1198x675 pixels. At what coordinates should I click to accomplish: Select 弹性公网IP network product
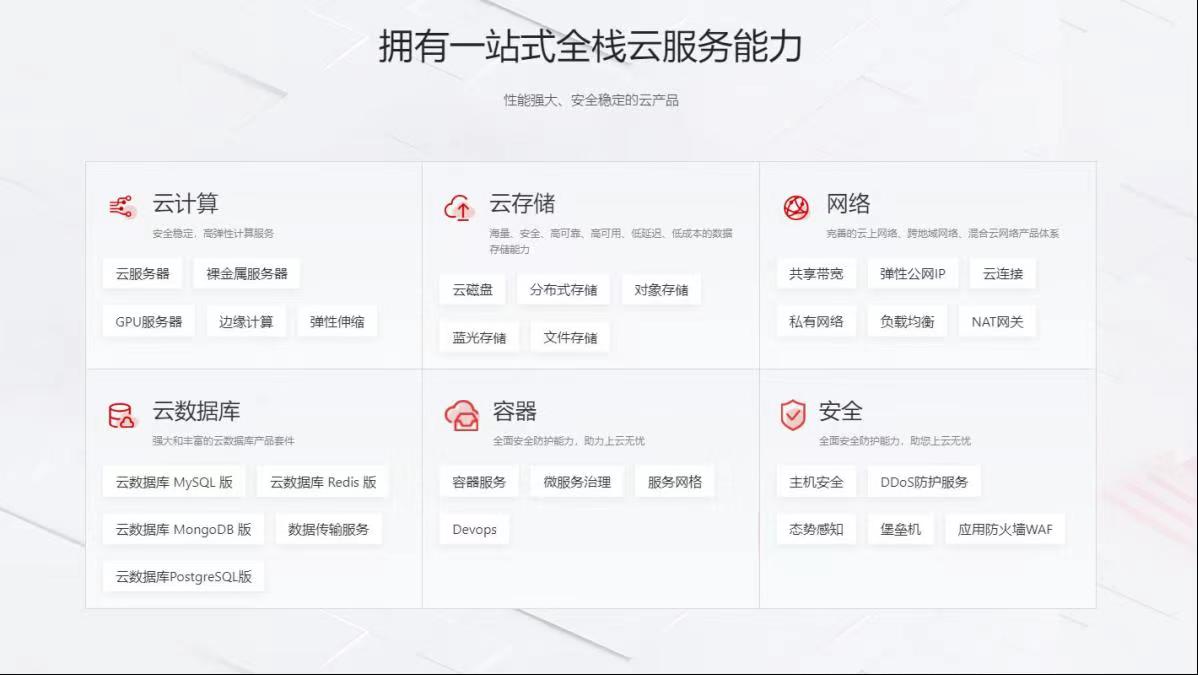click(912, 274)
